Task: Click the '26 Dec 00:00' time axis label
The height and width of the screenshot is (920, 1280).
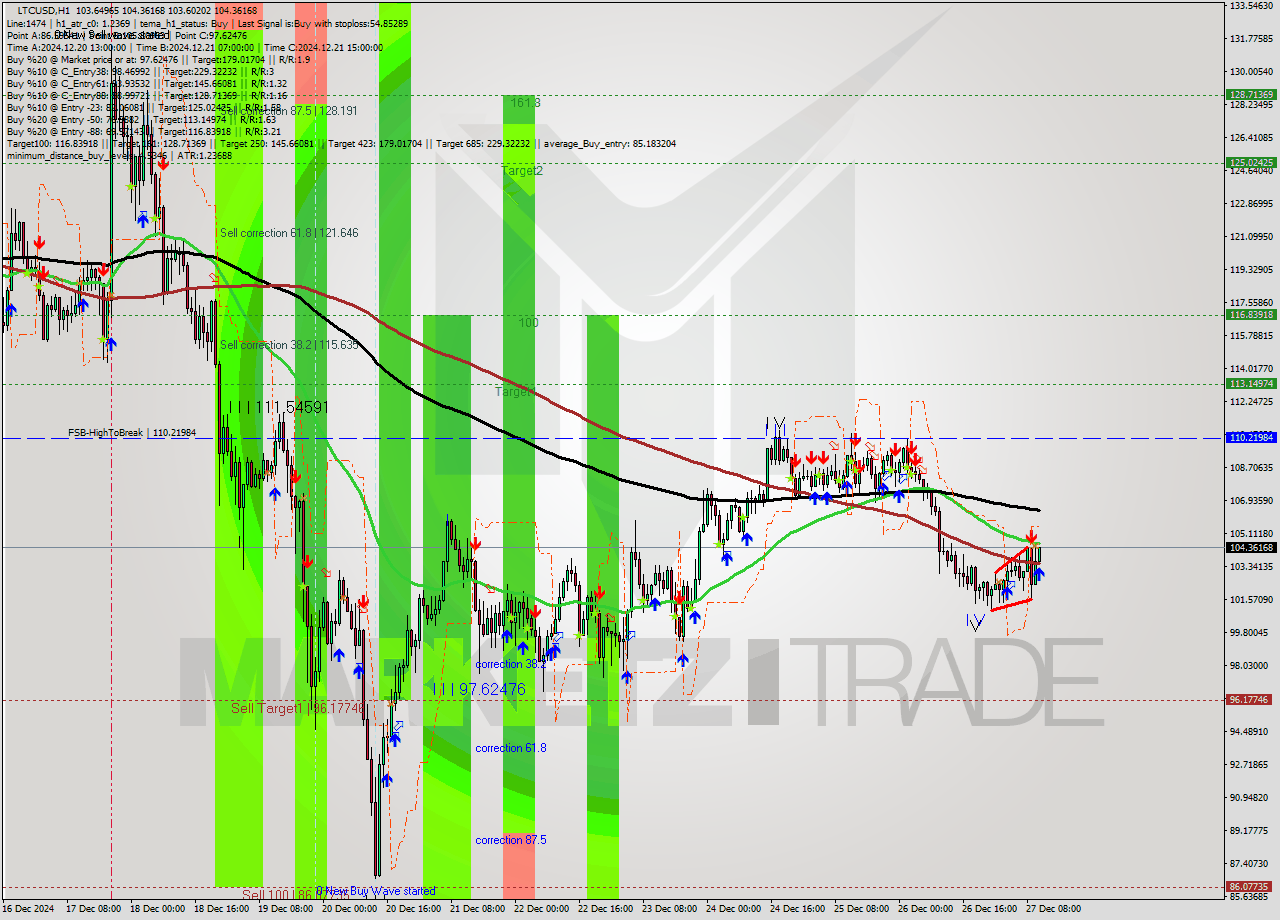Action: point(925,909)
